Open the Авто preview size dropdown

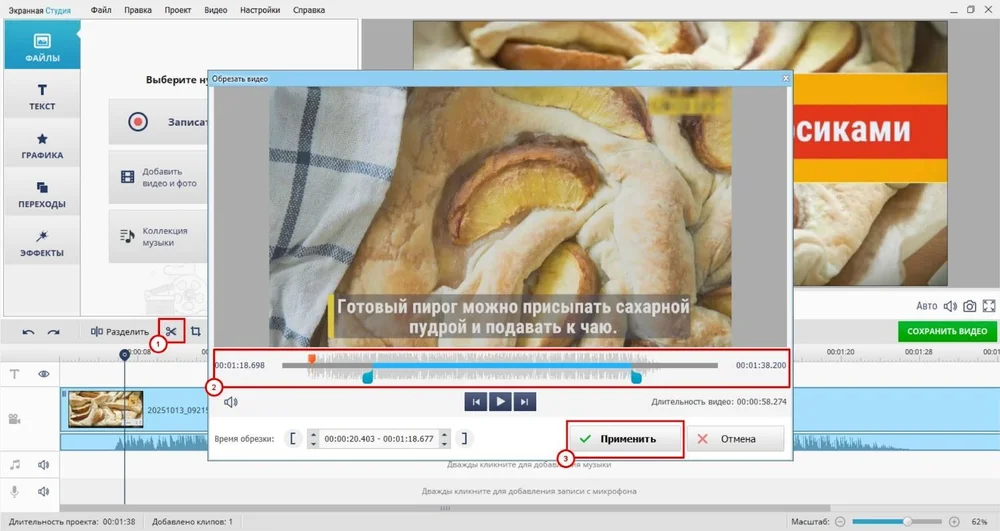click(927, 306)
